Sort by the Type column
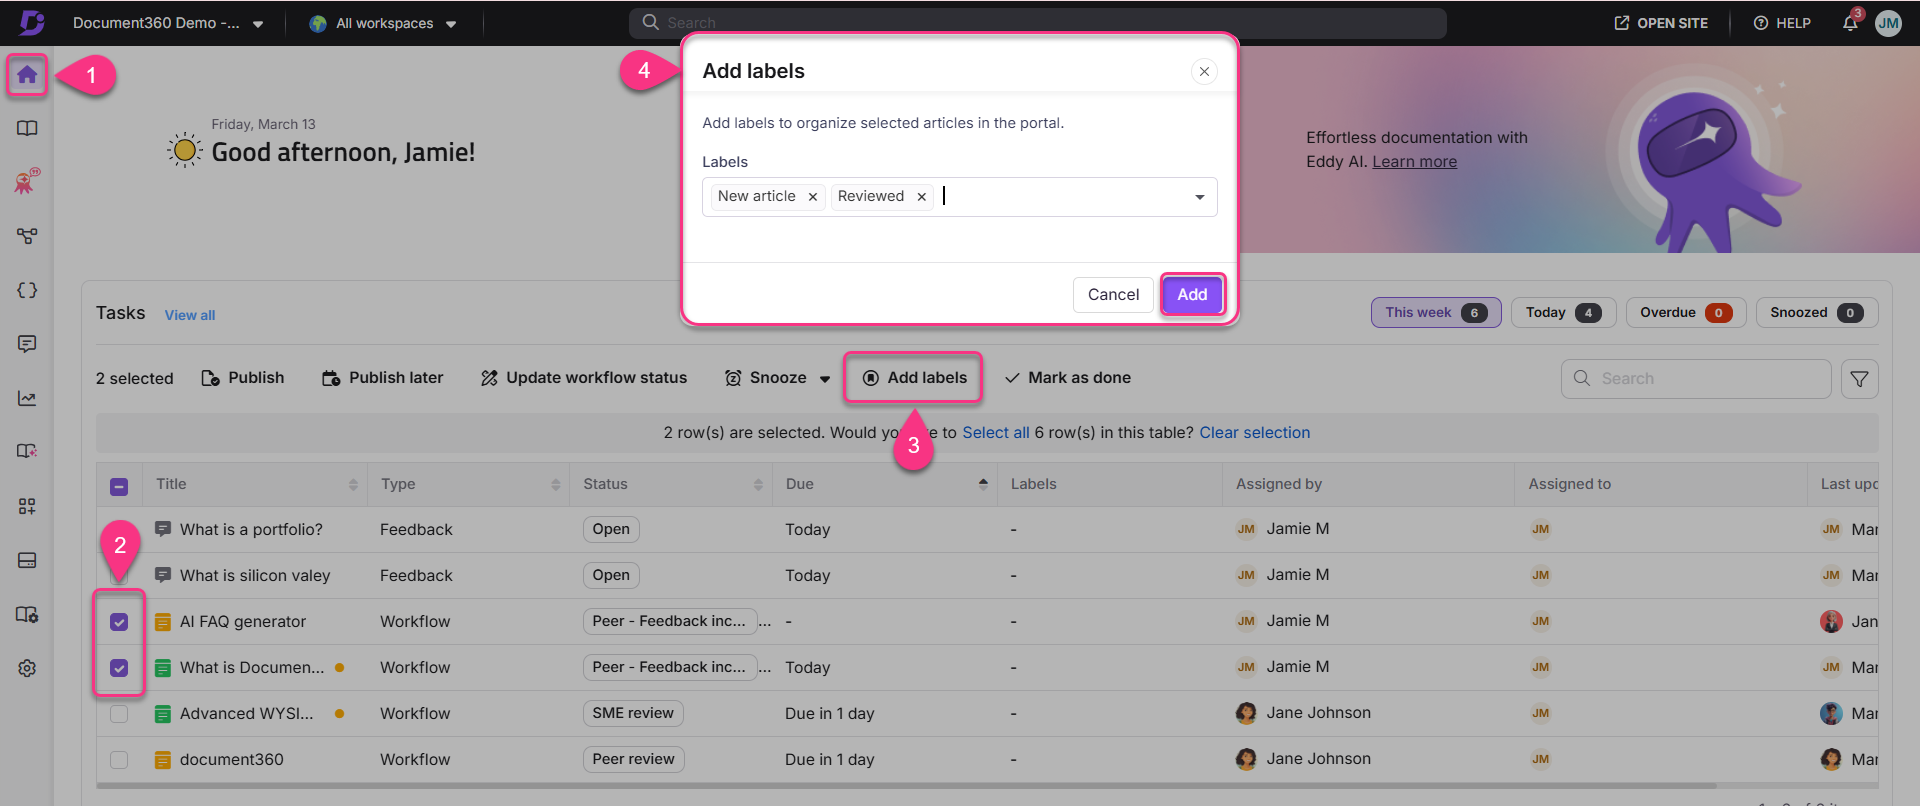The width and height of the screenshot is (1920, 806). pos(555,485)
